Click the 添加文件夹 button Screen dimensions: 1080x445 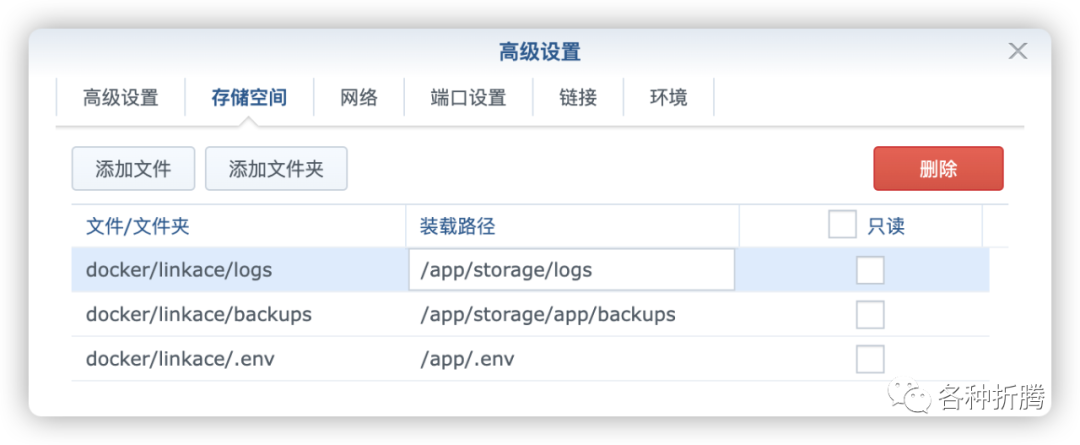pyautogui.click(x=276, y=169)
